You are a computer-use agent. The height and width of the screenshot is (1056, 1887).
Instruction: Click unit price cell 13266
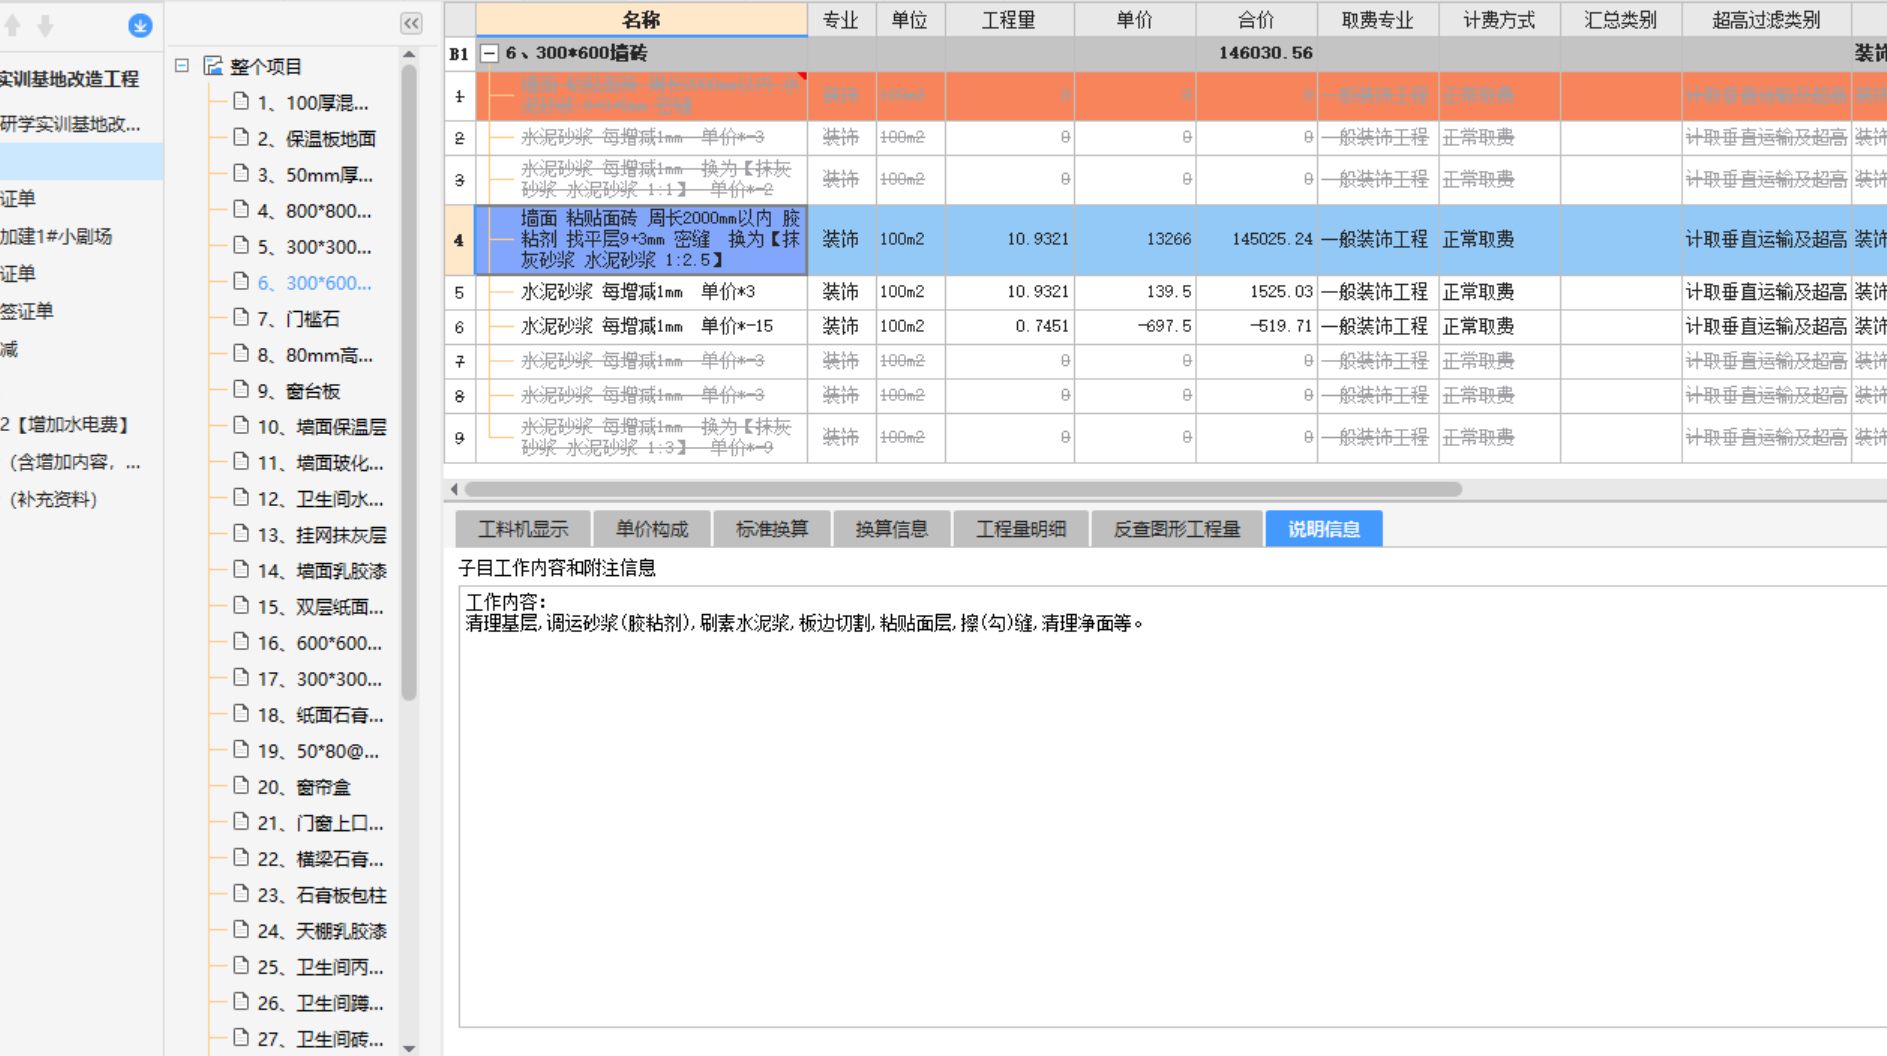(1135, 240)
